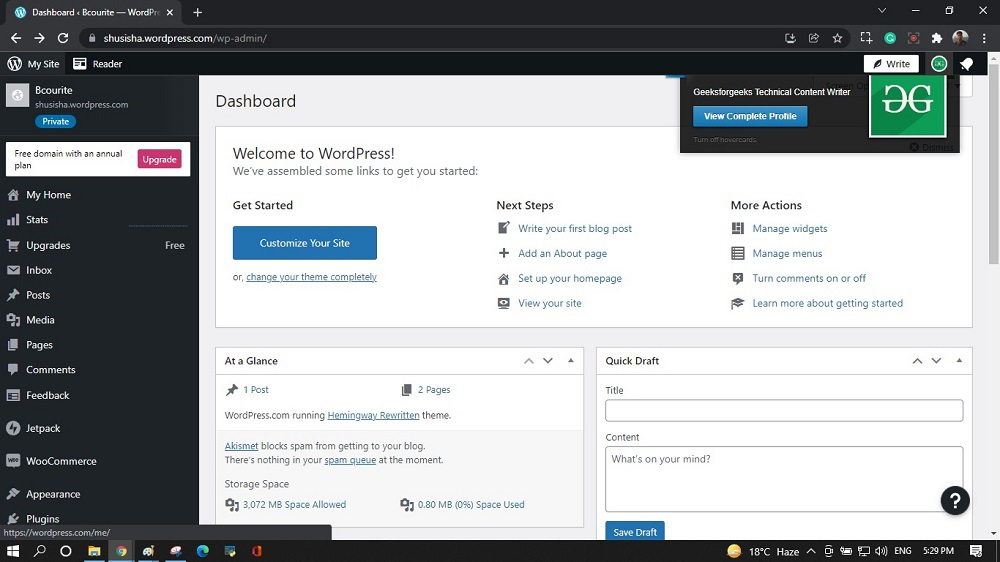This screenshot has height=562, width=1000.
Task: Click the Write button in top bar
Action: (x=891, y=64)
